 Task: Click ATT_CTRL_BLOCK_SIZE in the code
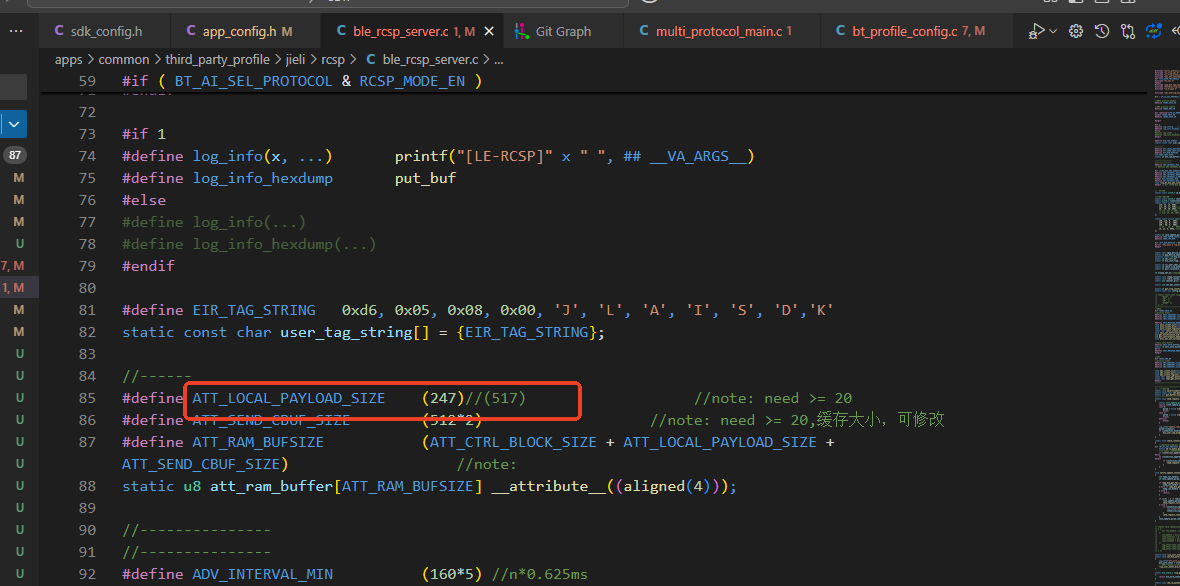pos(513,442)
